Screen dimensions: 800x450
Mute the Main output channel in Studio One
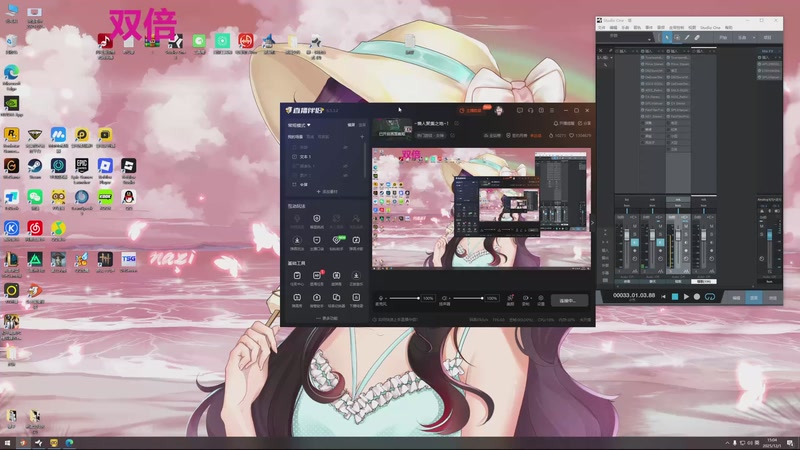click(x=762, y=226)
